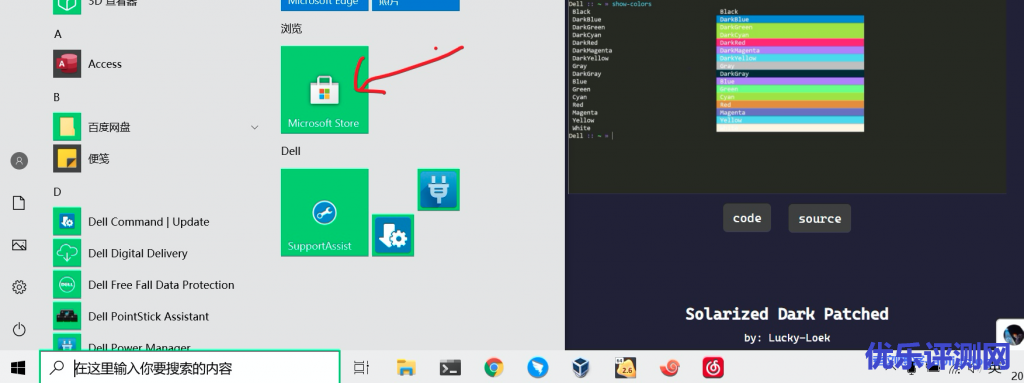Launch the SupportAssist tile
The image size is (1024, 383).
coord(325,212)
